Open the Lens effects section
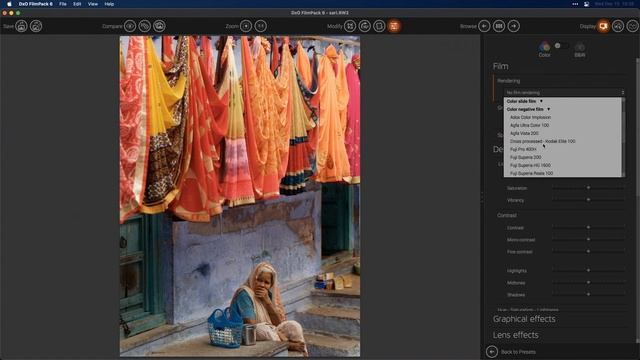 (516, 335)
